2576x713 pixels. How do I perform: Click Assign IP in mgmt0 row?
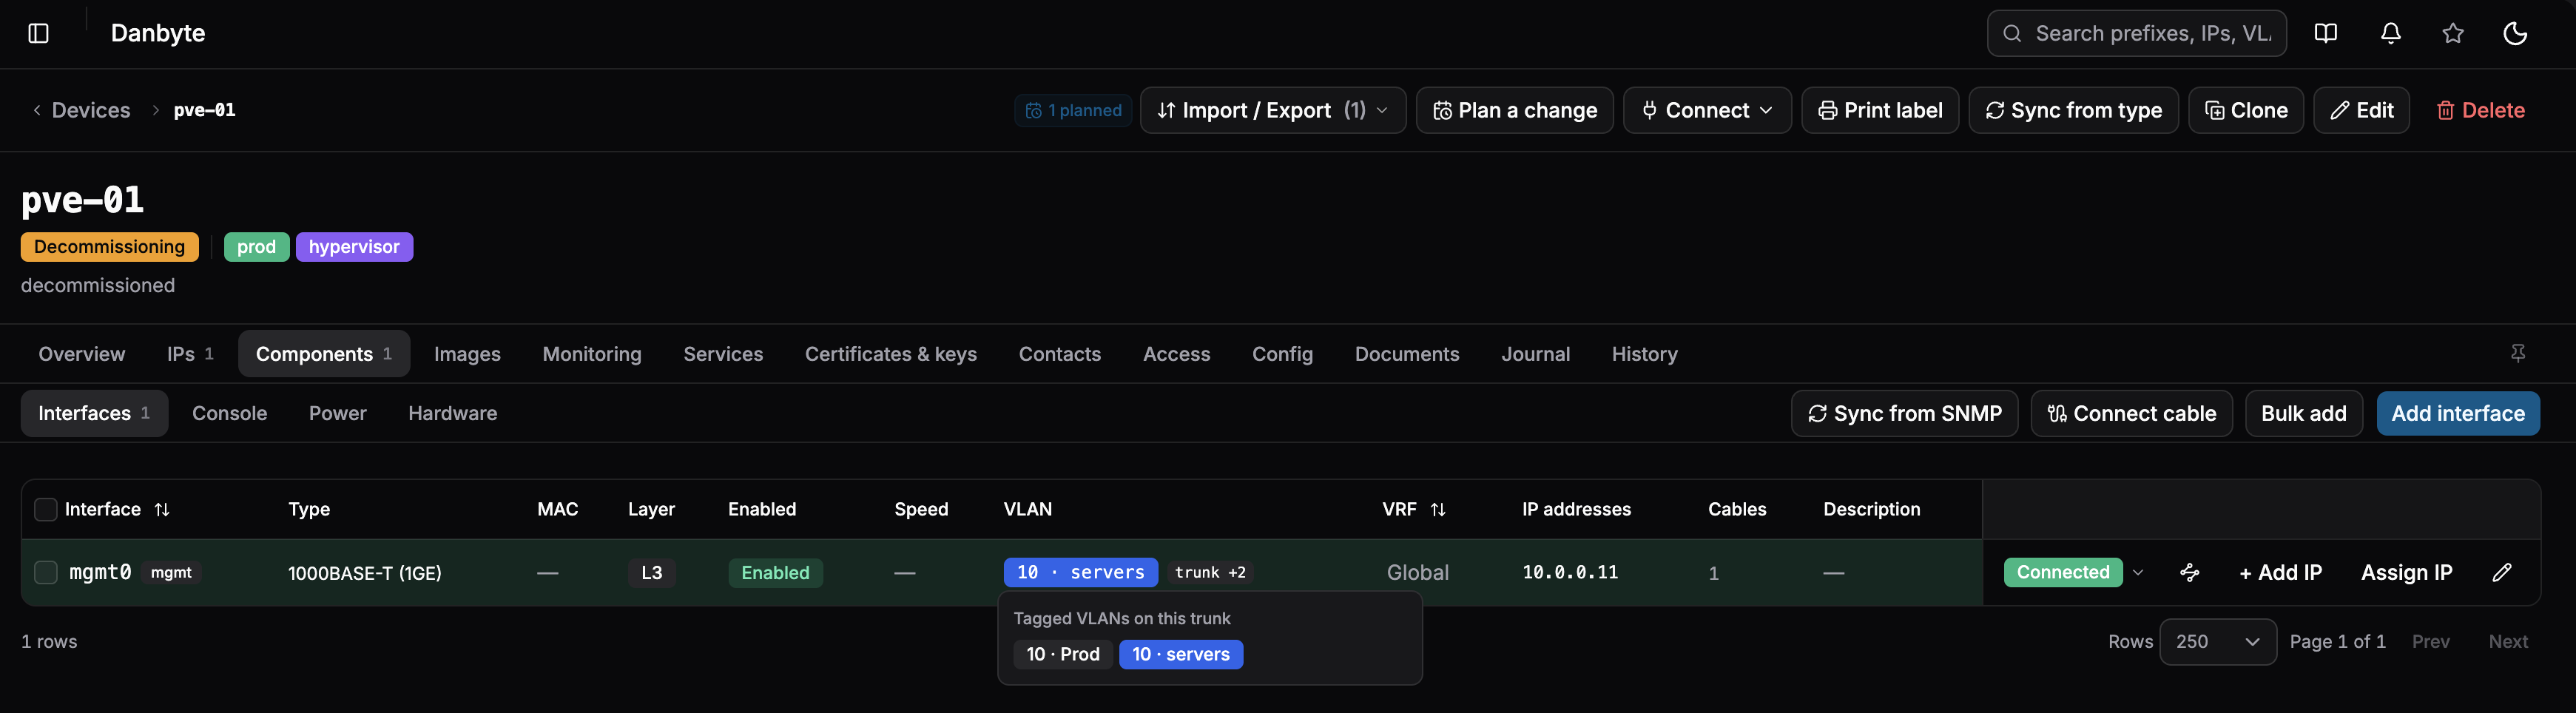coord(2406,572)
